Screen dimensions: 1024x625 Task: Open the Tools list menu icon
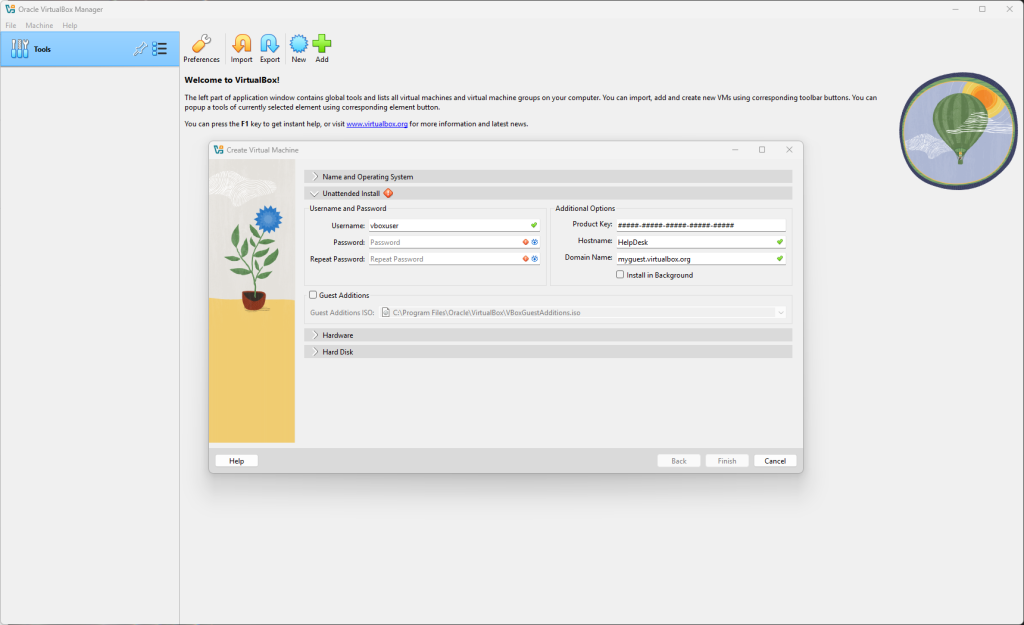point(160,48)
